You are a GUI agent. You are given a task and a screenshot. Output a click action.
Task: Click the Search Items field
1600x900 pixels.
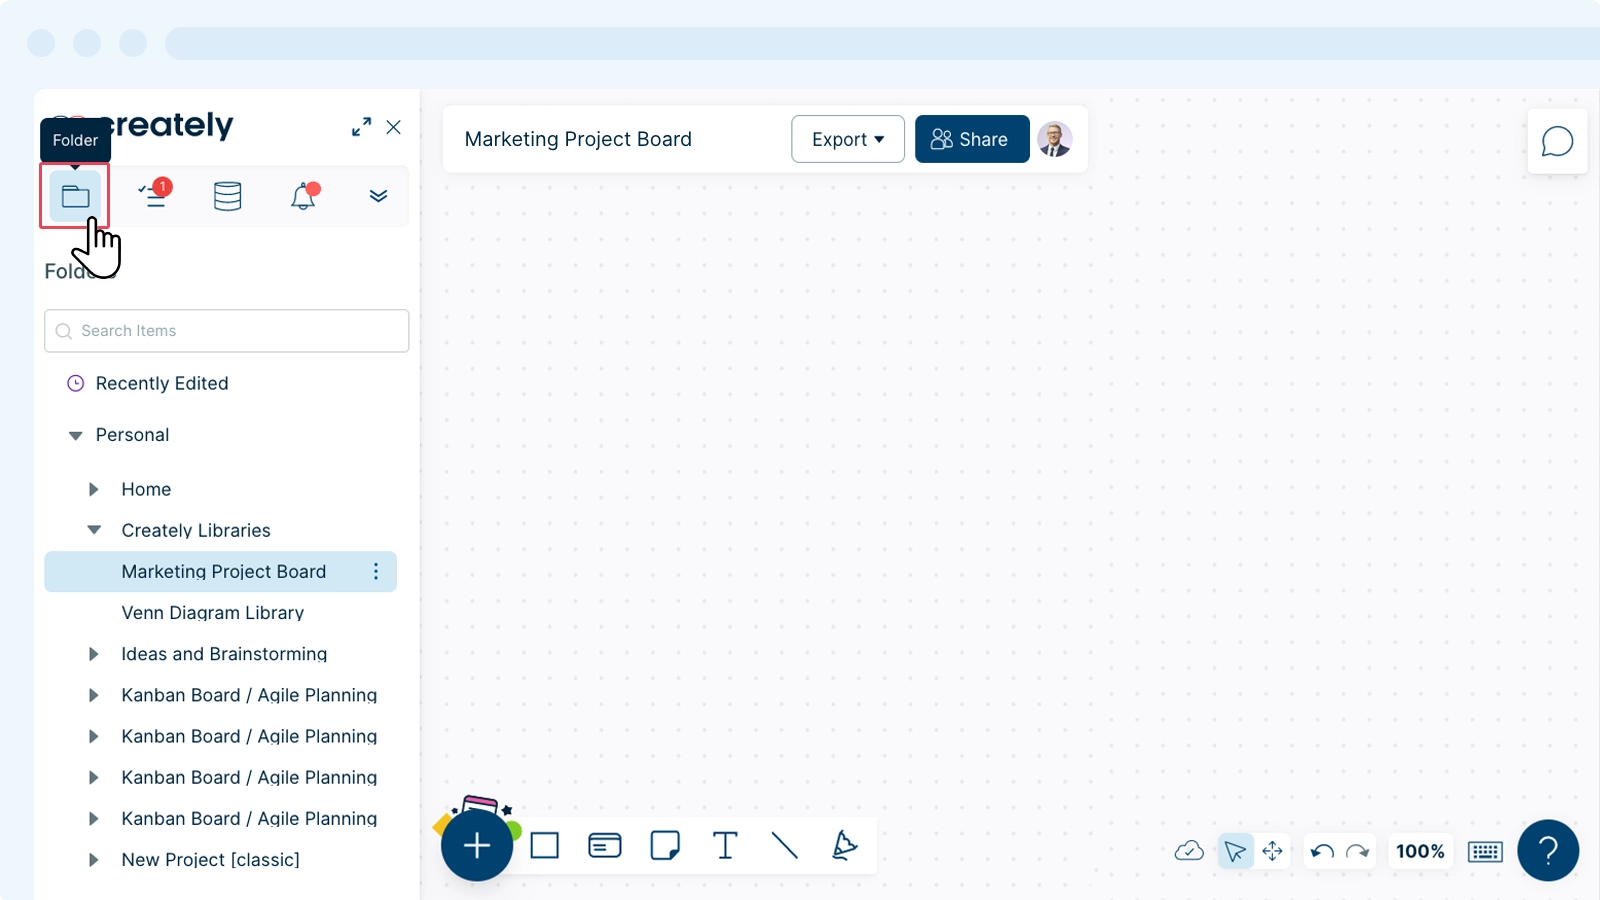tap(227, 331)
